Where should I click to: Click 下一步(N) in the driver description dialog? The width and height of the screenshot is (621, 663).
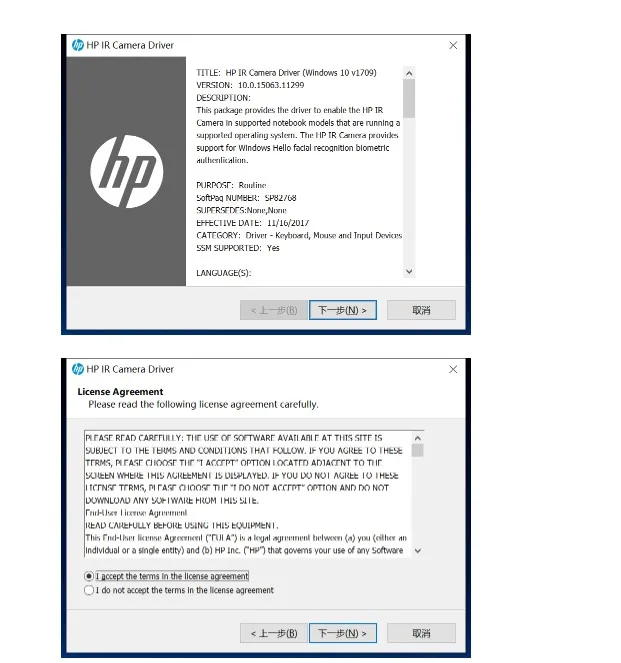point(343,310)
